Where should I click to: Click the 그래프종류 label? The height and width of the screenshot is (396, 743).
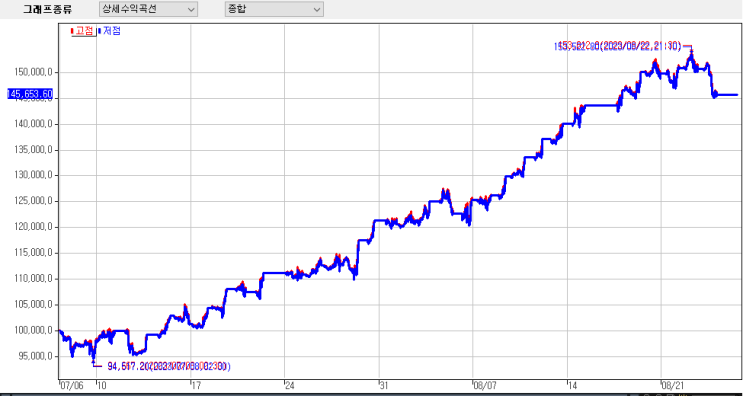47,9
